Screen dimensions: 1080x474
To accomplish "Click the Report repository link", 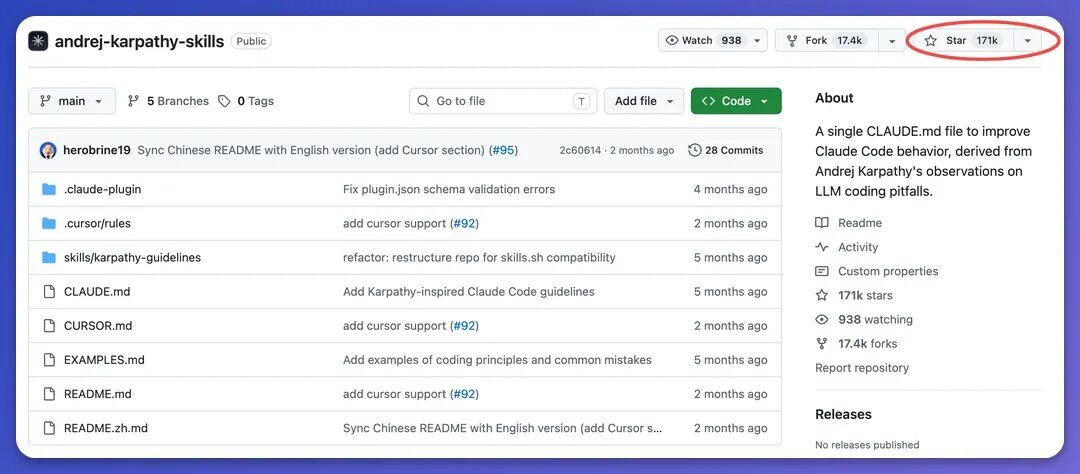I will pyautogui.click(x=862, y=368).
